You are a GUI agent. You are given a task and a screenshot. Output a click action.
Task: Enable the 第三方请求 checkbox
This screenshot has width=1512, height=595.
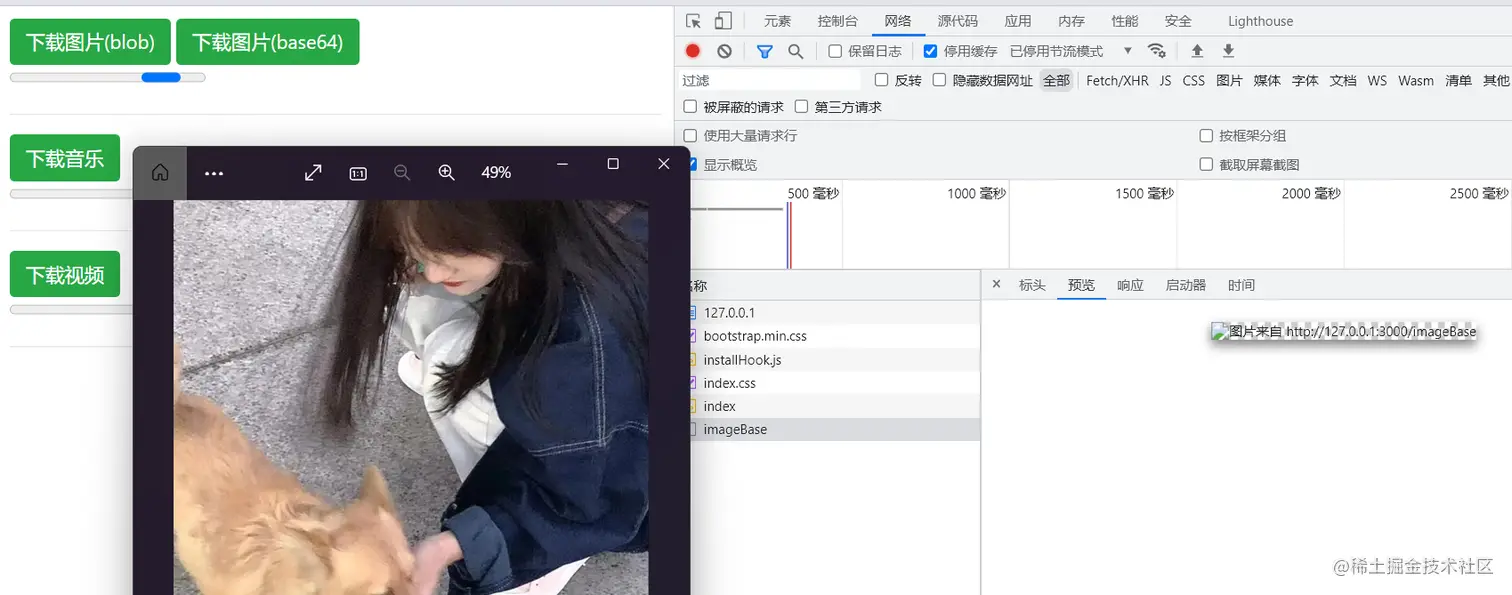(801, 107)
